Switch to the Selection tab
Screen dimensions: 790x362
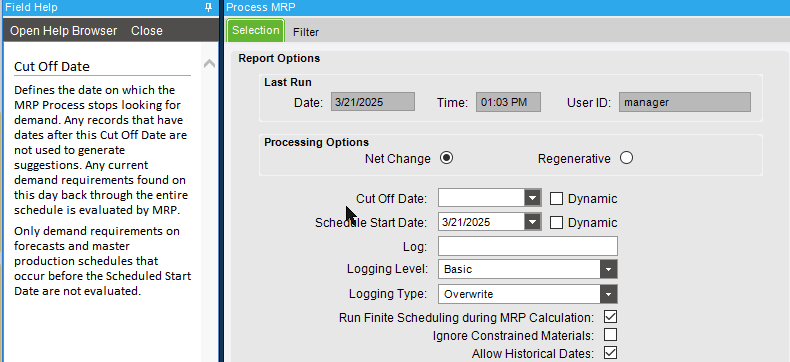point(255,30)
